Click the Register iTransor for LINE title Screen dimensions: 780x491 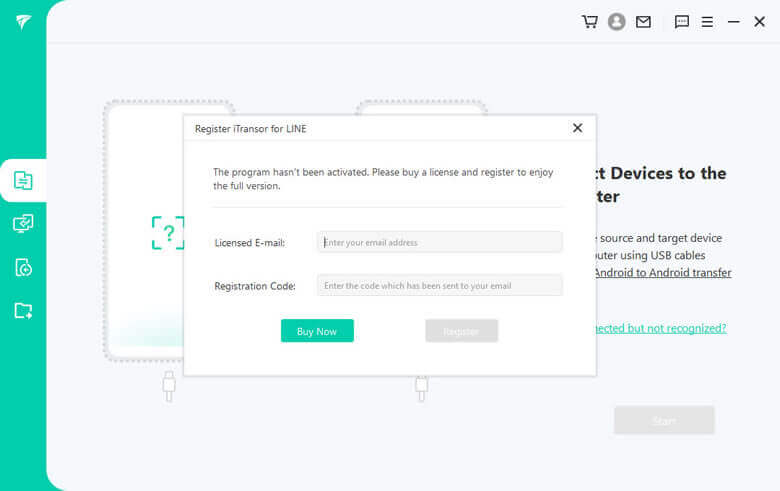250,129
